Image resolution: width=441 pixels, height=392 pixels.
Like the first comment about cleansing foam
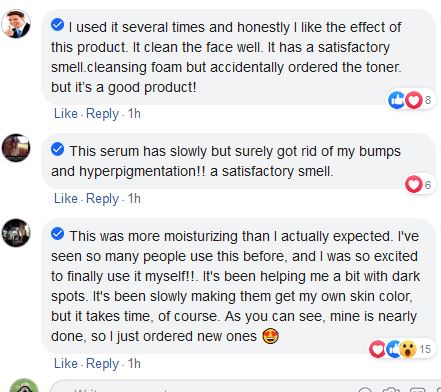pyautogui.click(x=66, y=114)
